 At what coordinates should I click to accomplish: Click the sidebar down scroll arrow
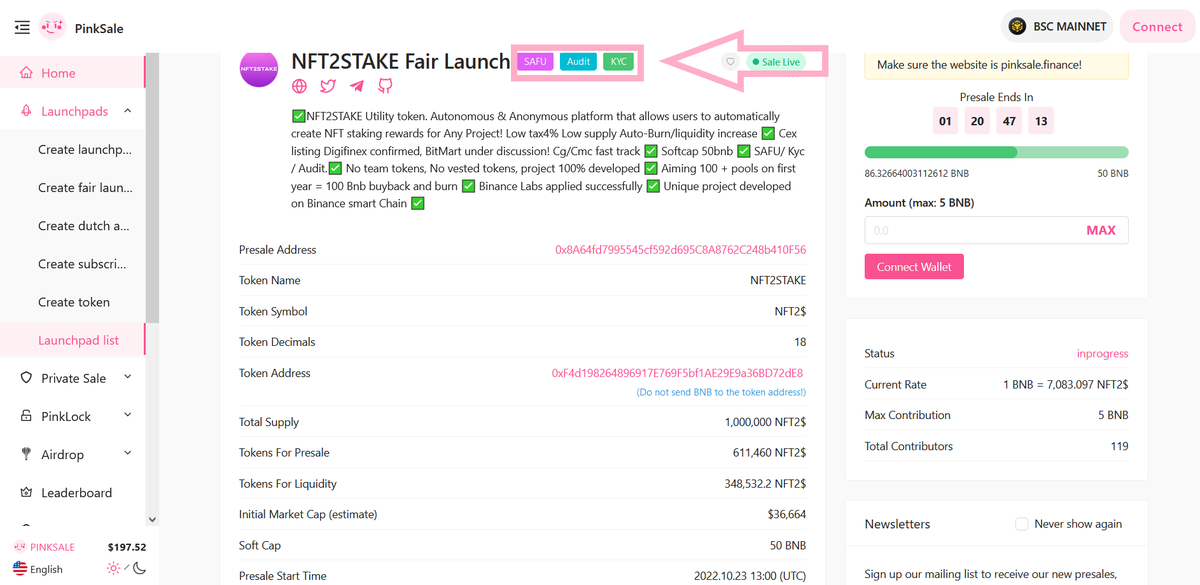click(x=152, y=519)
